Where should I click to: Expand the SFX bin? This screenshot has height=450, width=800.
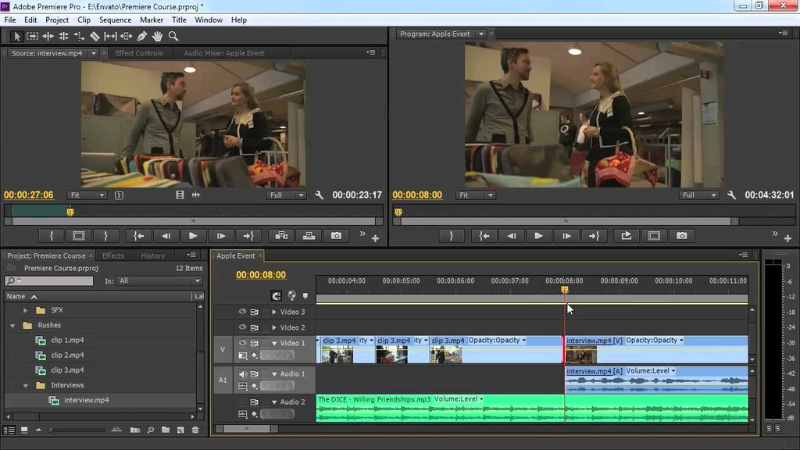[25, 310]
